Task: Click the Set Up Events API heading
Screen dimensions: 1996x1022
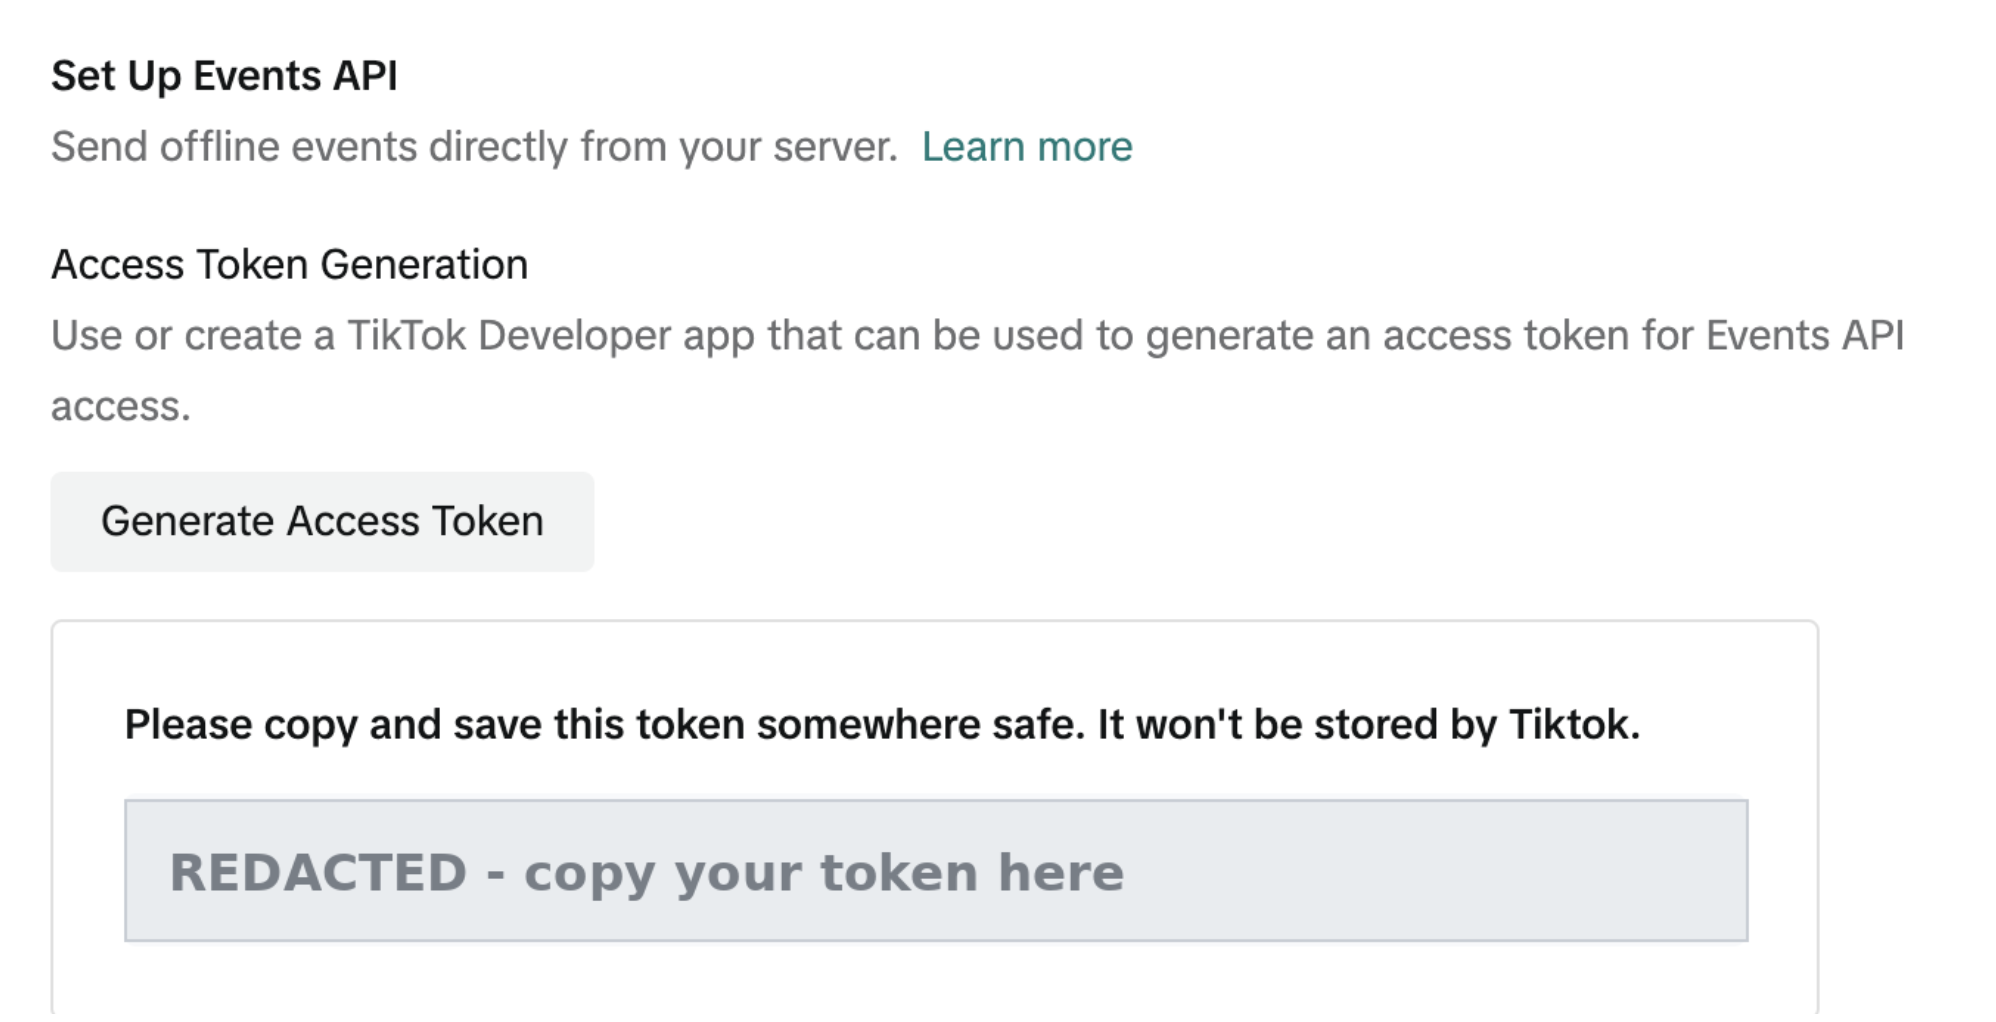Action: (224, 76)
